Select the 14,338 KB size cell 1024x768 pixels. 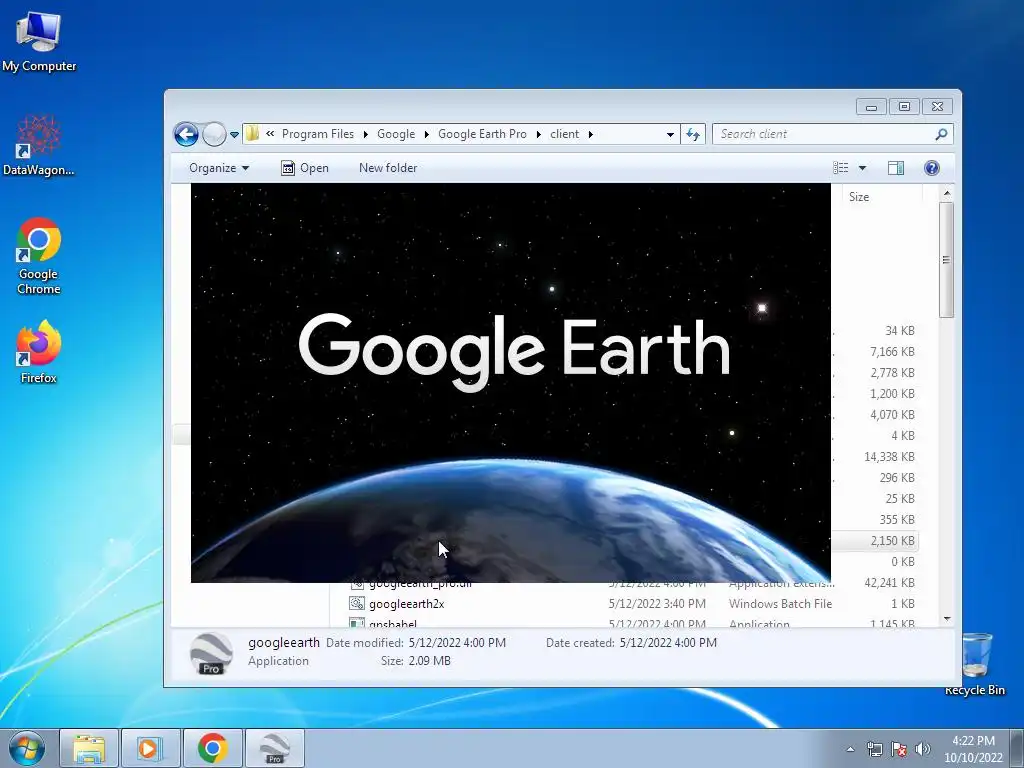889,456
